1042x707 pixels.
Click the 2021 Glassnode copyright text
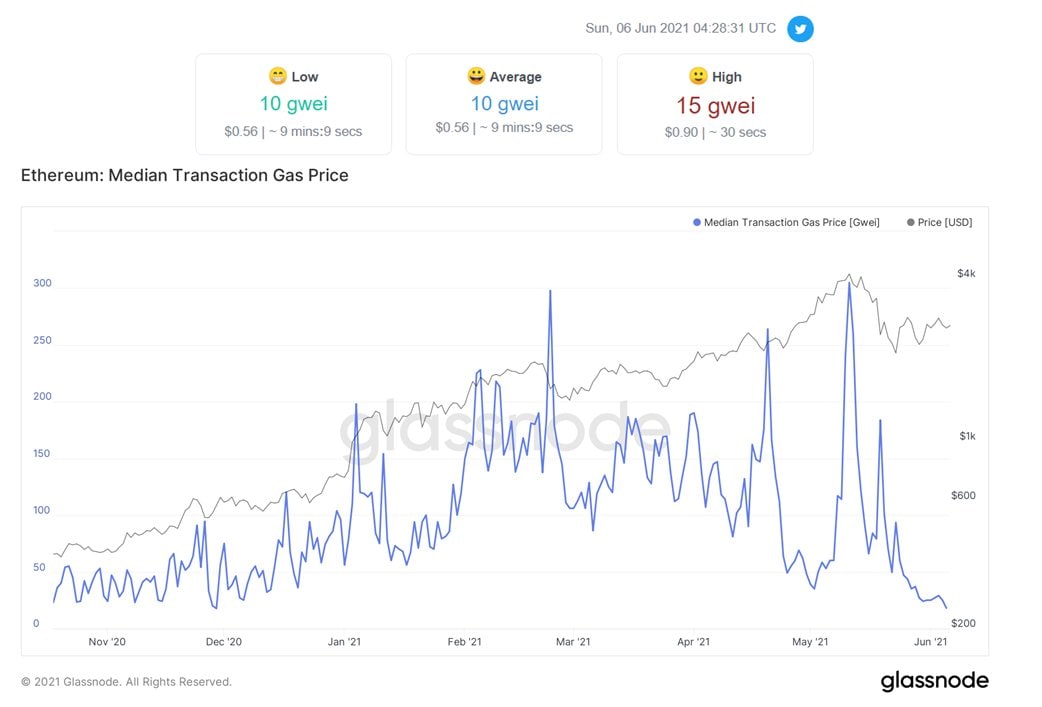click(126, 681)
